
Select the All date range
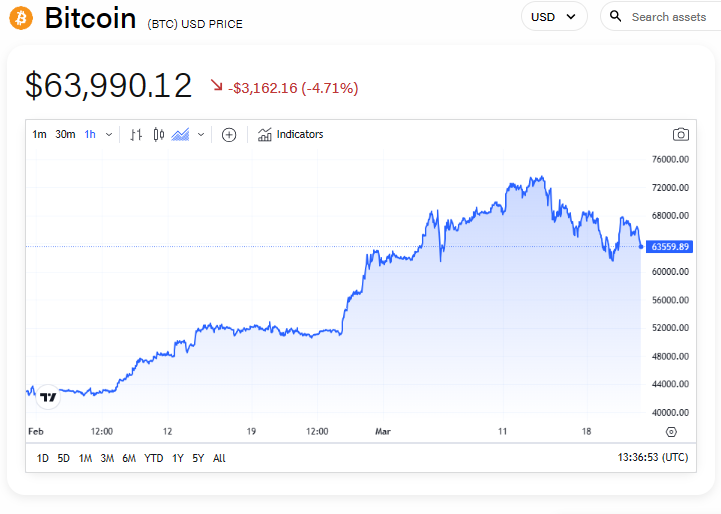click(x=219, y=458)
